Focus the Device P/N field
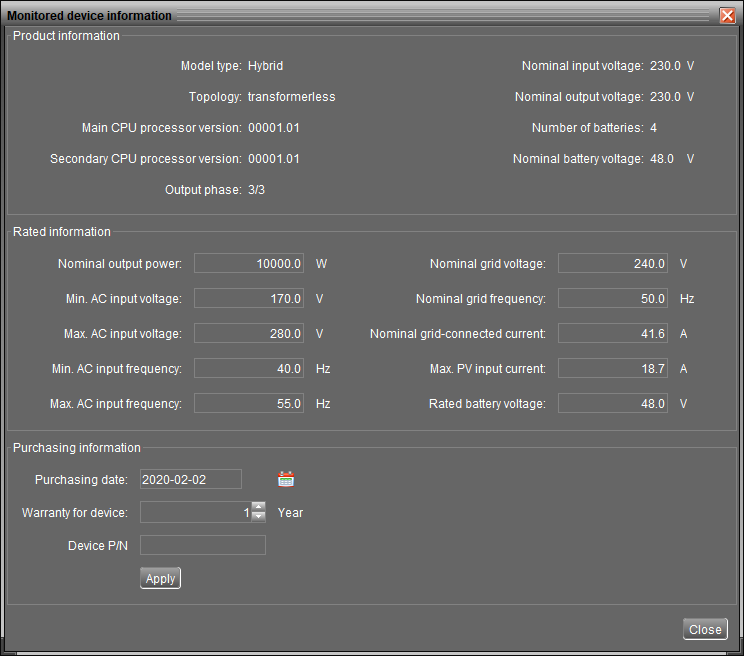 coord(203,545)
